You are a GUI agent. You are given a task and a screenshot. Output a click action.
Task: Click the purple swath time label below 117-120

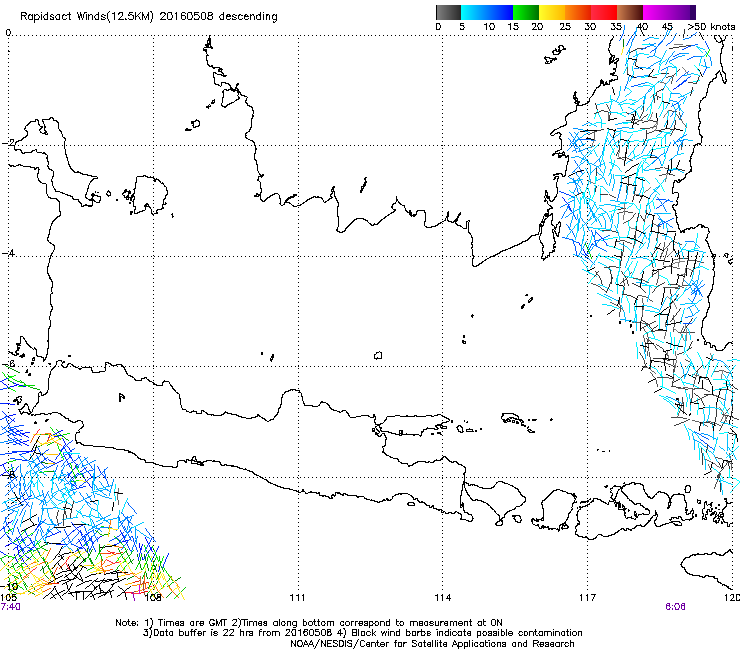click(x=675, y=607)
